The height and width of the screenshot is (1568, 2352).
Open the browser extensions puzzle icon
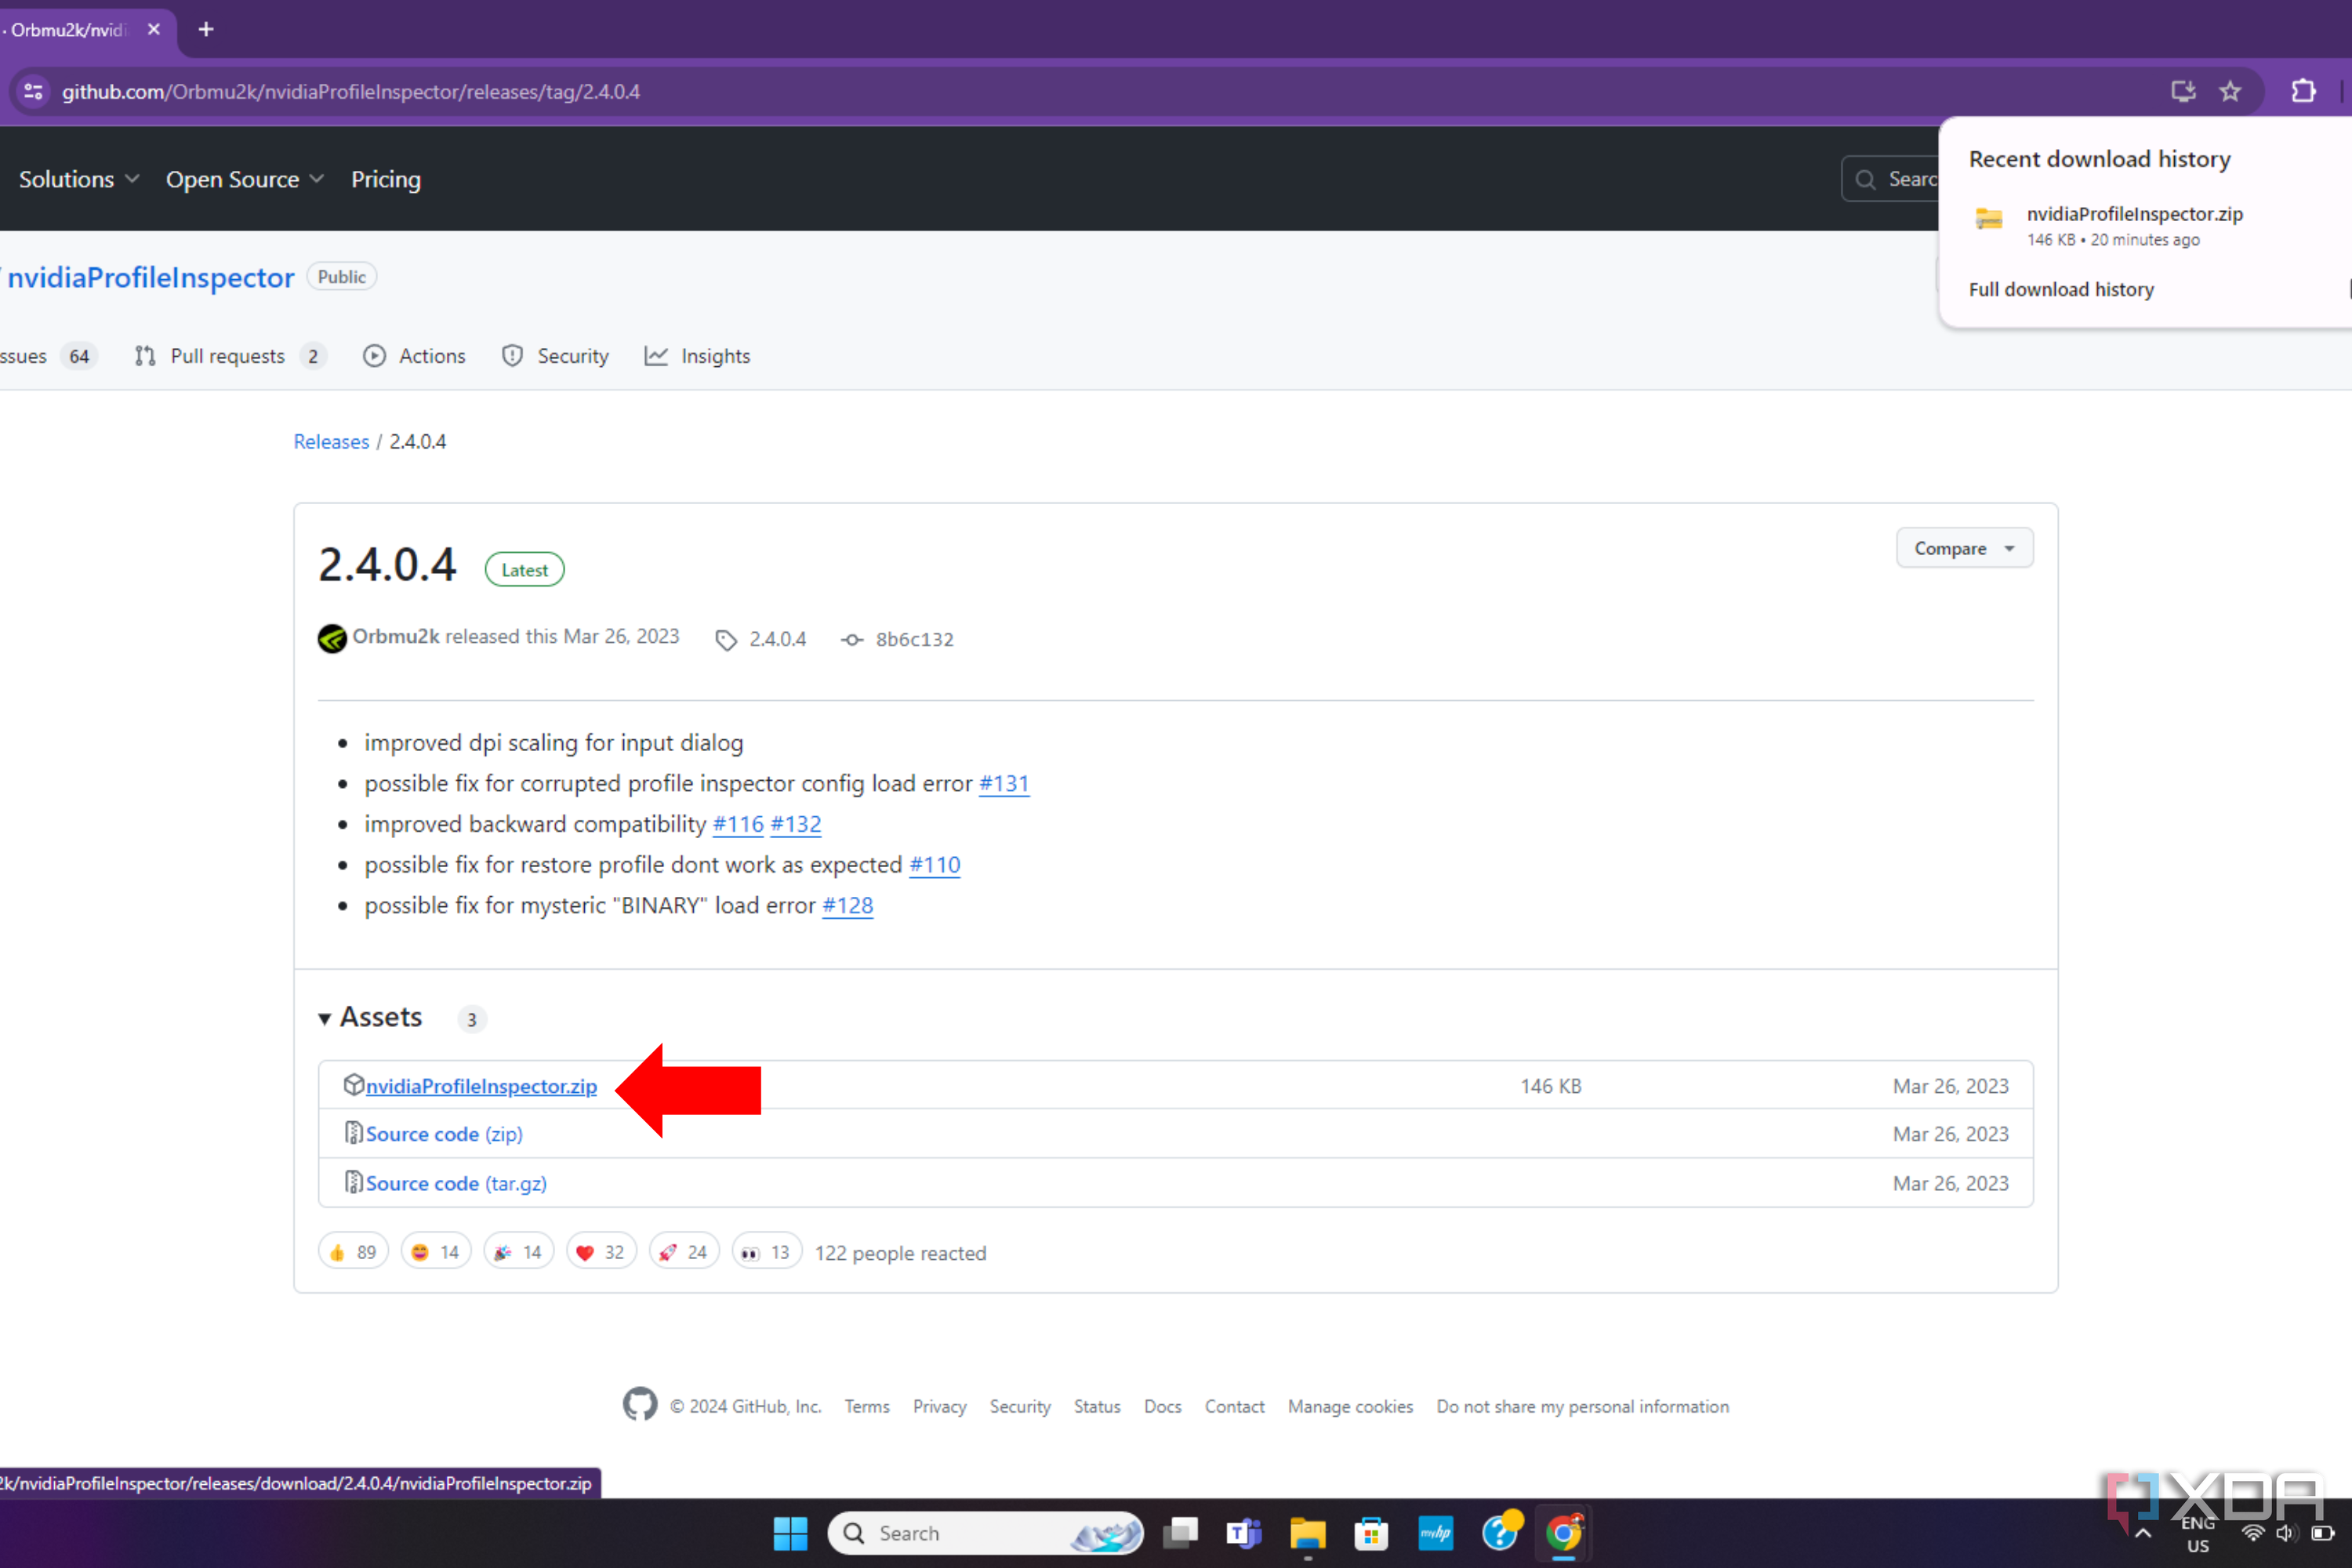(2303, 91)
